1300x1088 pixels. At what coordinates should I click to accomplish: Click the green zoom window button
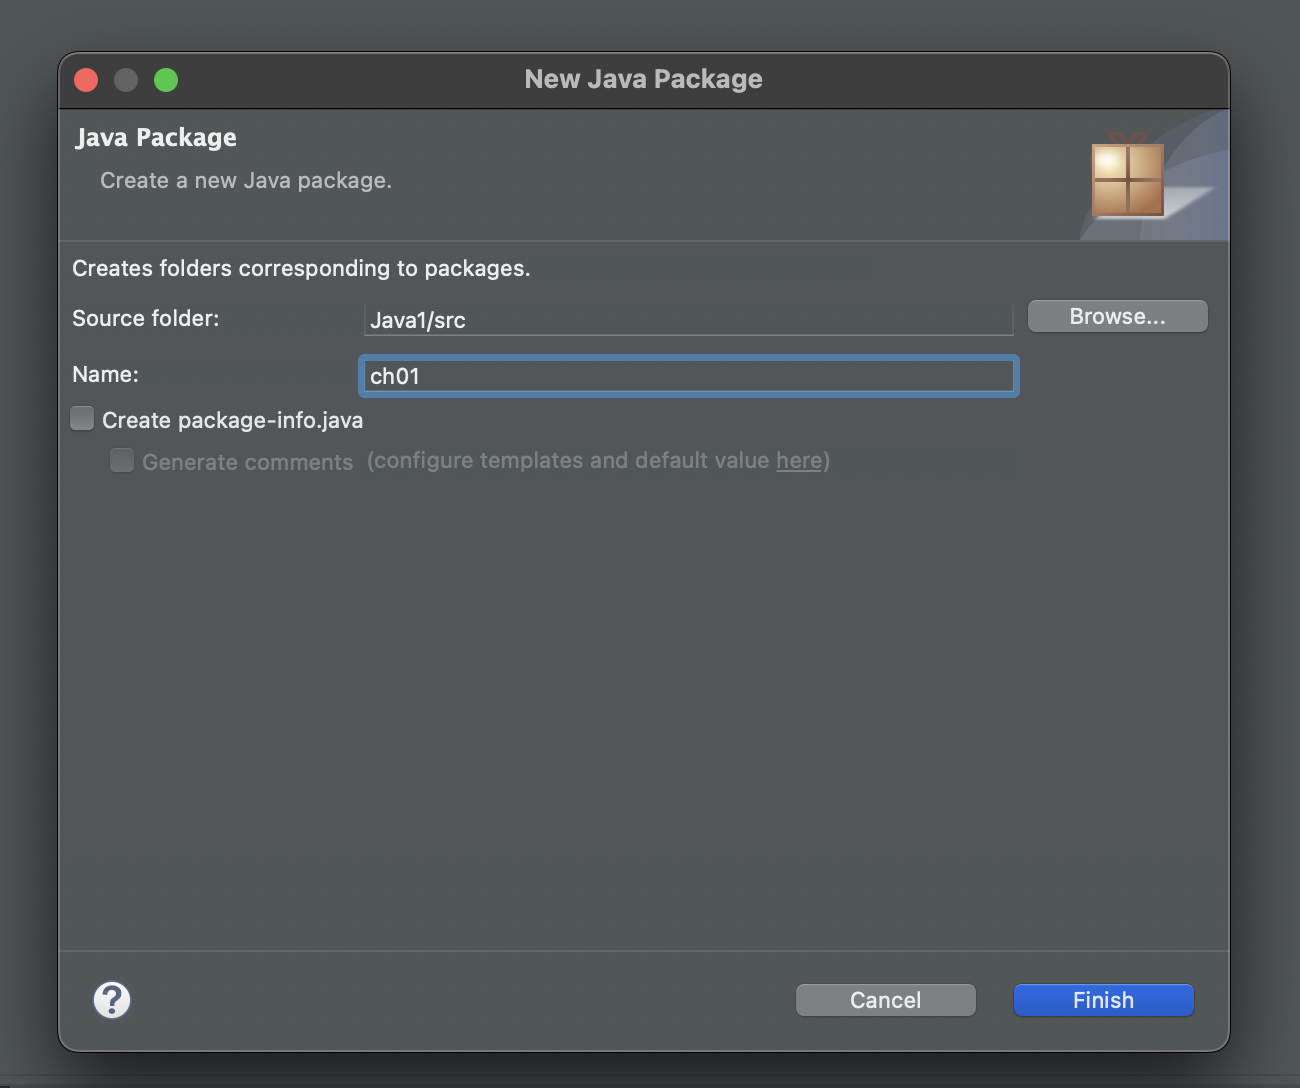166,80
